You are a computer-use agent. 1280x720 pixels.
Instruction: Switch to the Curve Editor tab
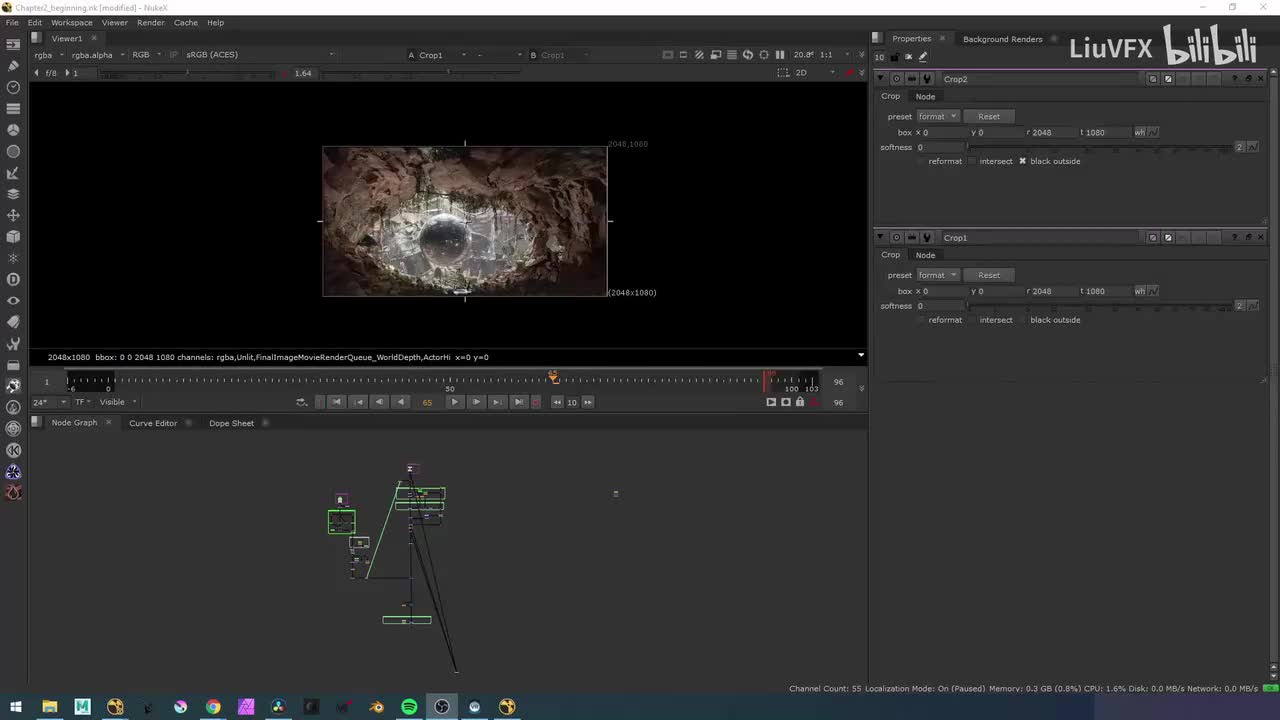pos(153,423)
